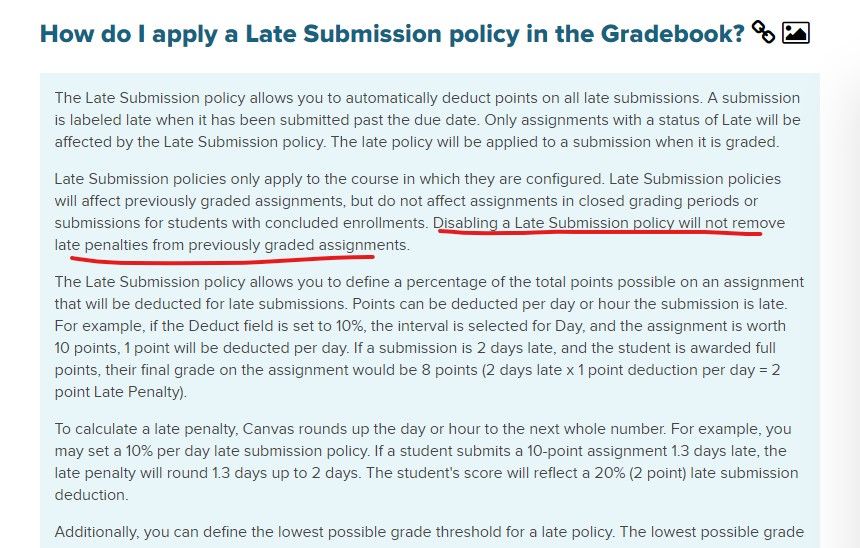Image resolution: width=860 pixels, height=548 pixels.
Task: Click the paragraph beginning "Late Submission policies only apply"
Action: coord(420,212)
